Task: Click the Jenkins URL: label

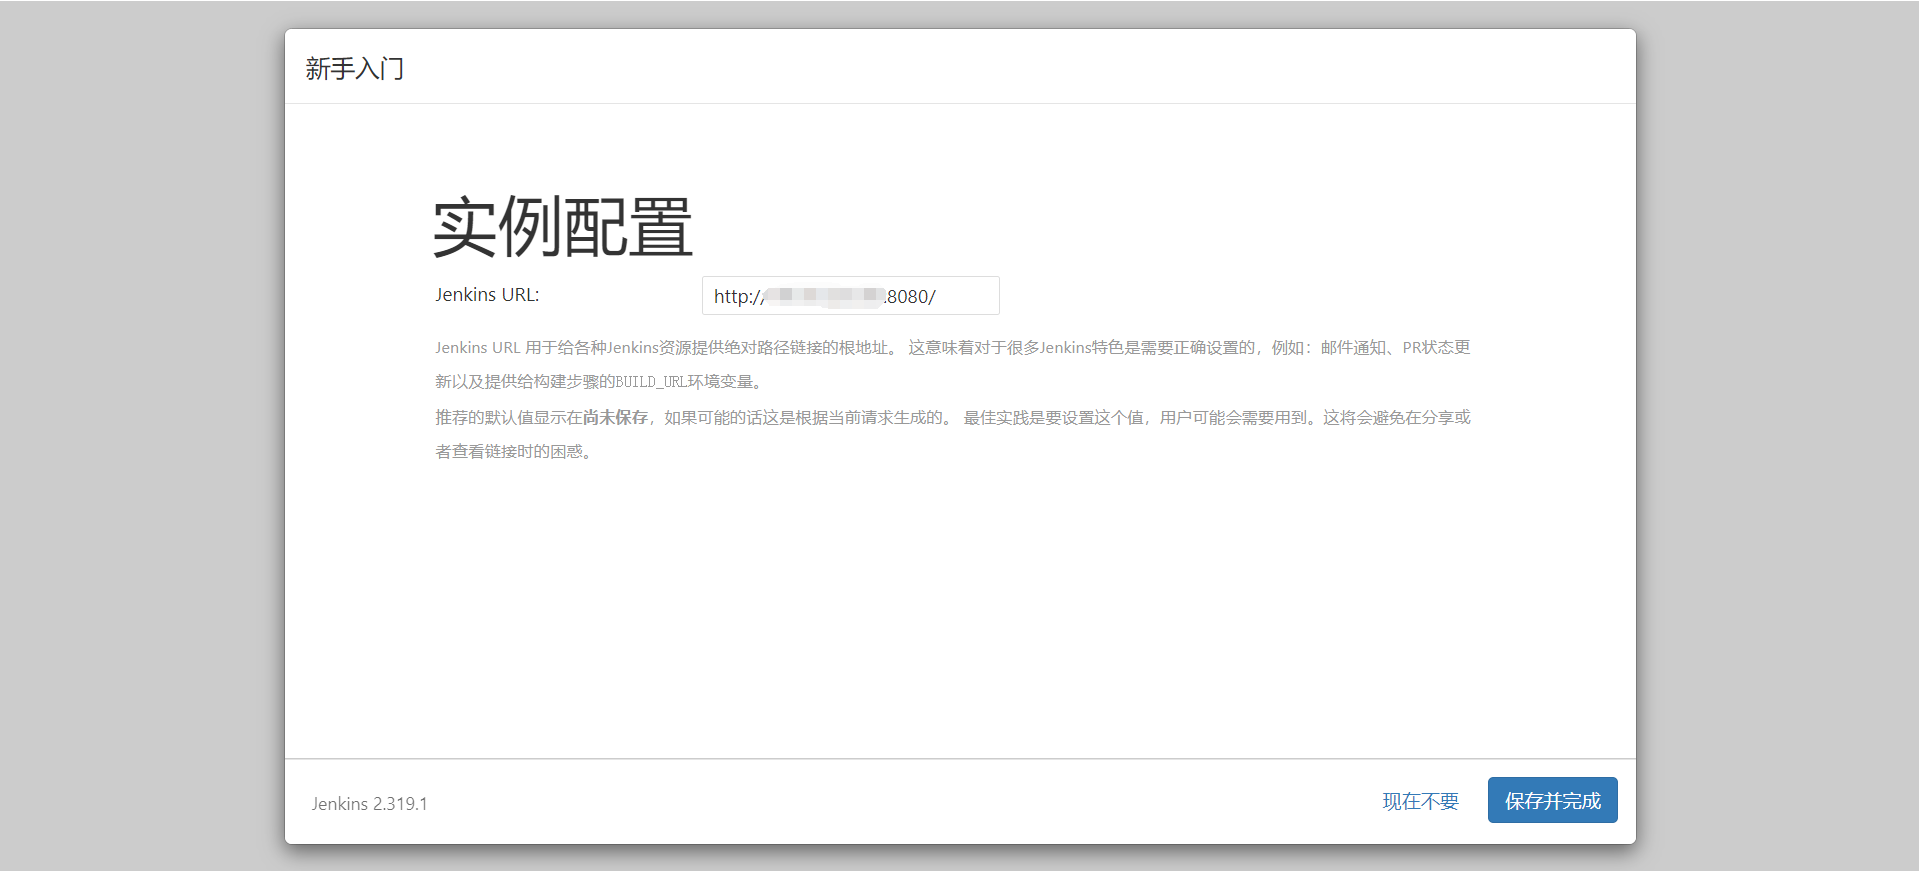Action: pyautogui.click(x=487, y=295)
